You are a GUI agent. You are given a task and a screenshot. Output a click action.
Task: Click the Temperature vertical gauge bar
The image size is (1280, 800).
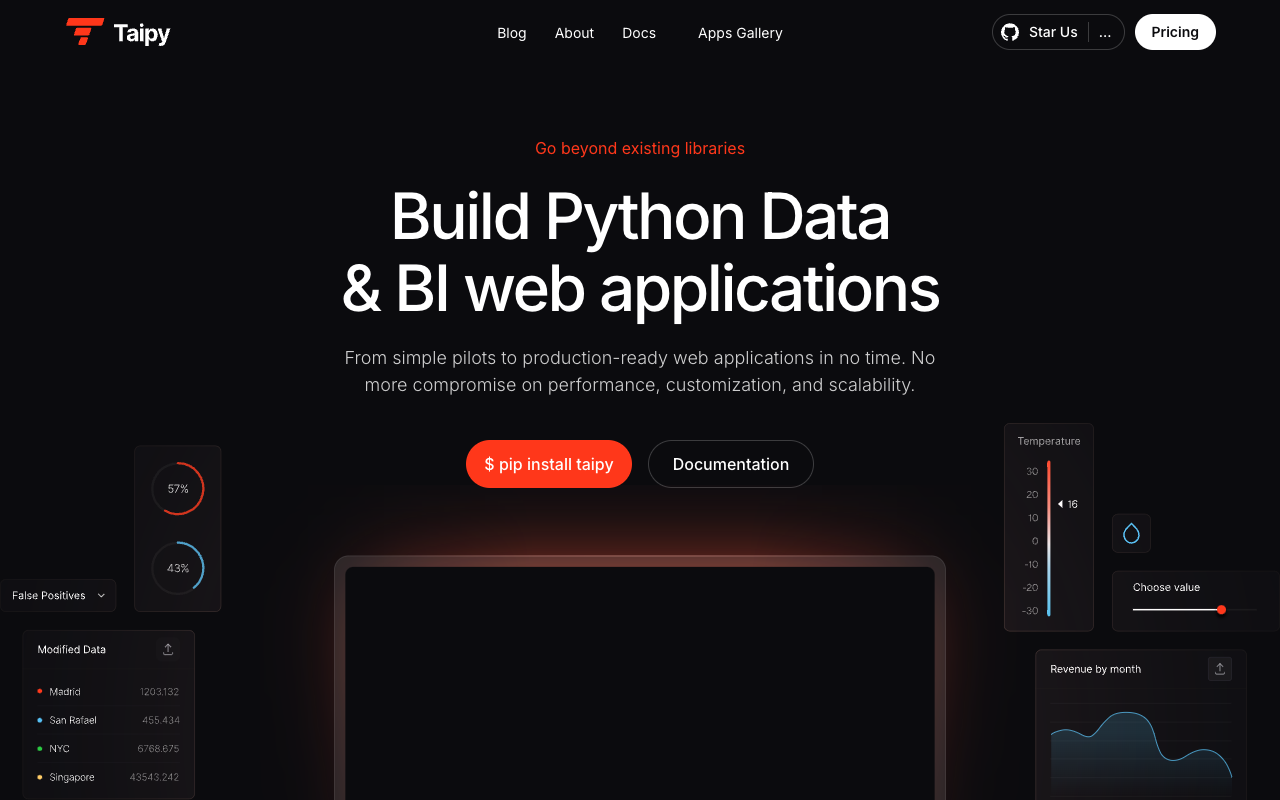point(1048,539)
